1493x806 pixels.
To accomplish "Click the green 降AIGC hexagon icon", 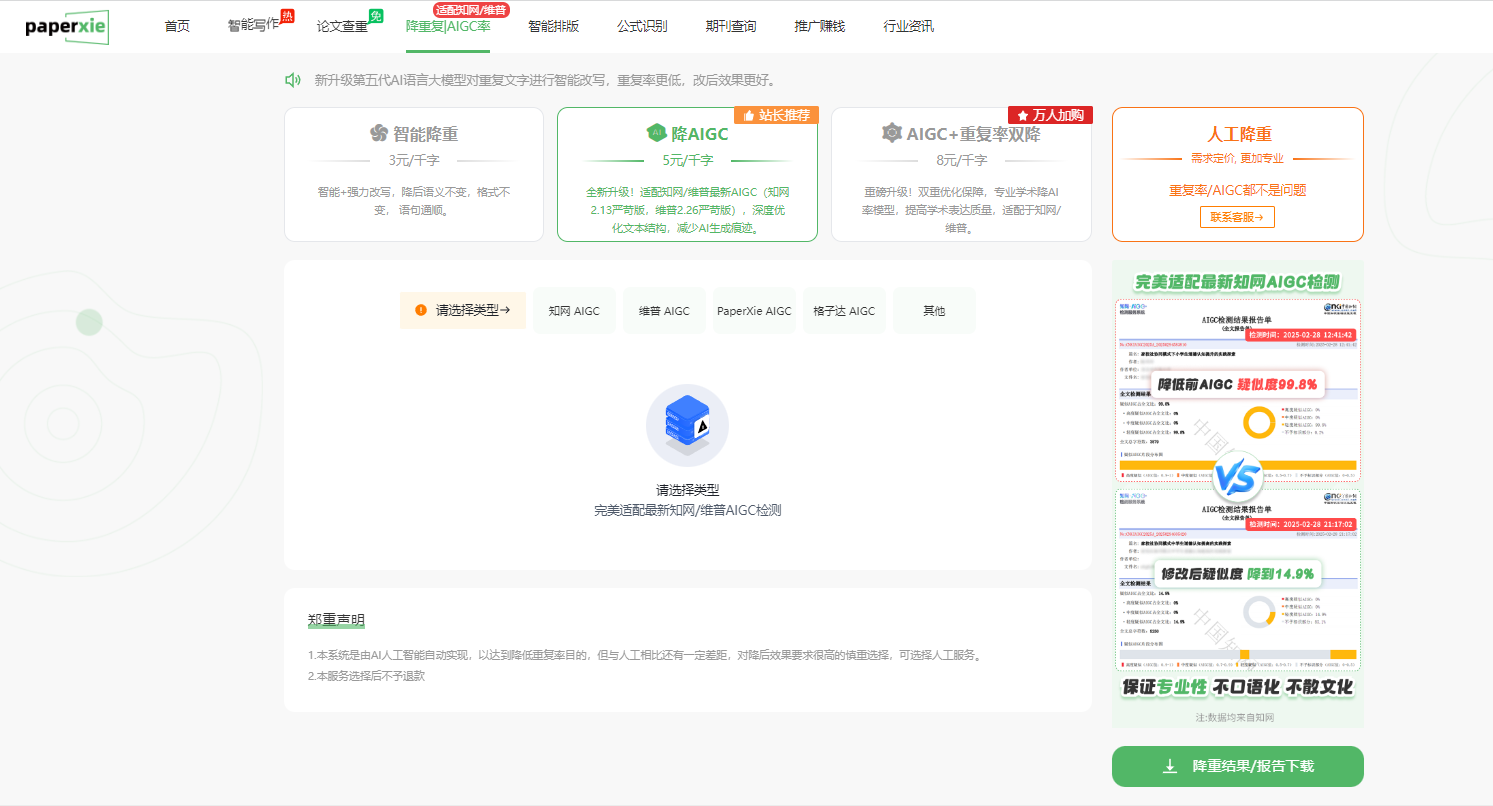I will [656, 133].
